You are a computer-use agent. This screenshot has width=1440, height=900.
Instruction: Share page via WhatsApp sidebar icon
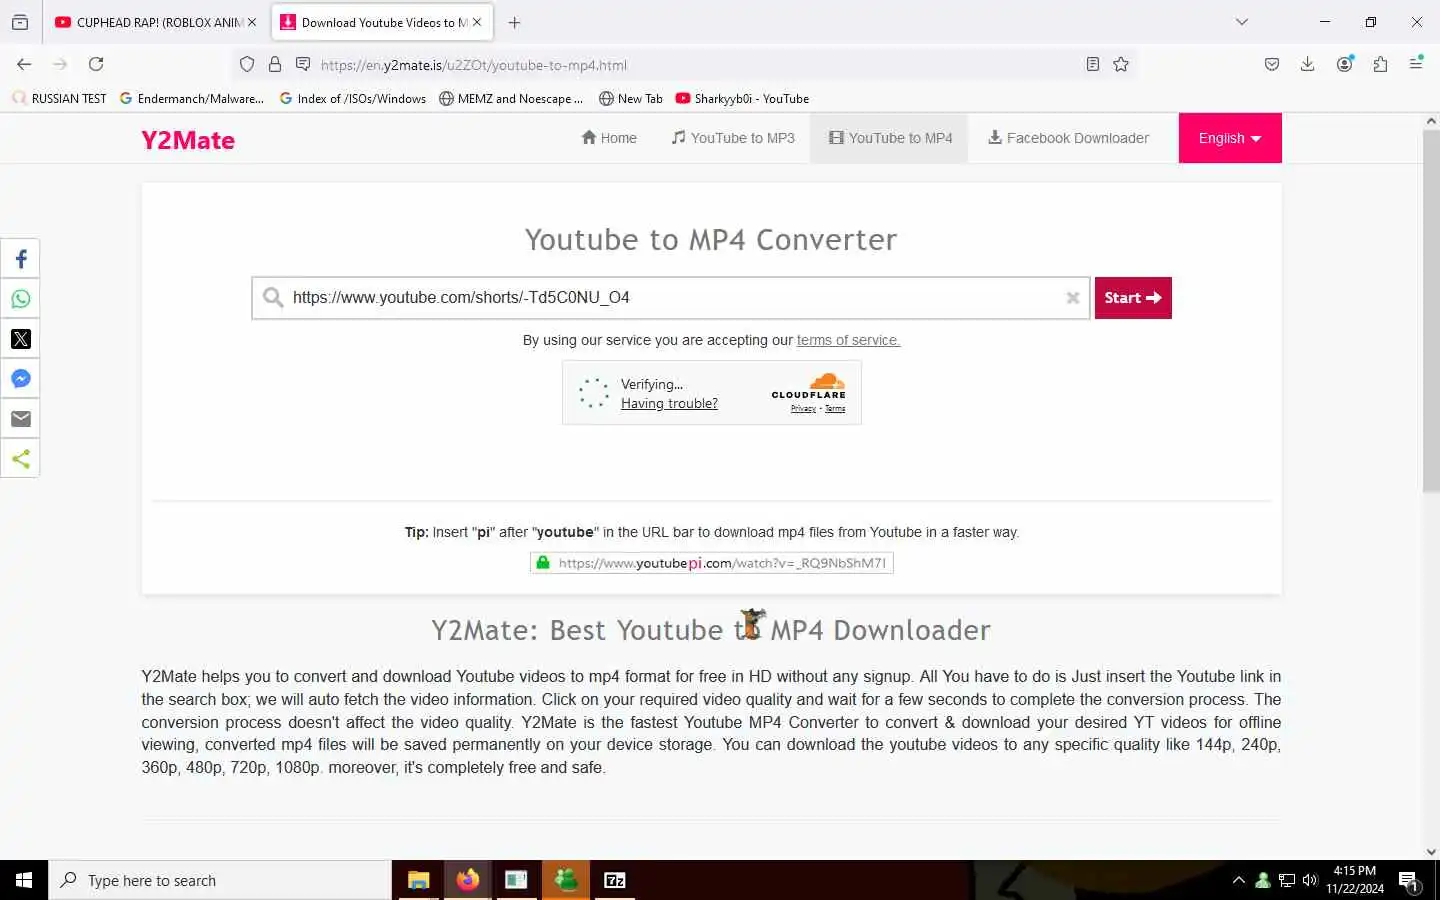[20, 299]
